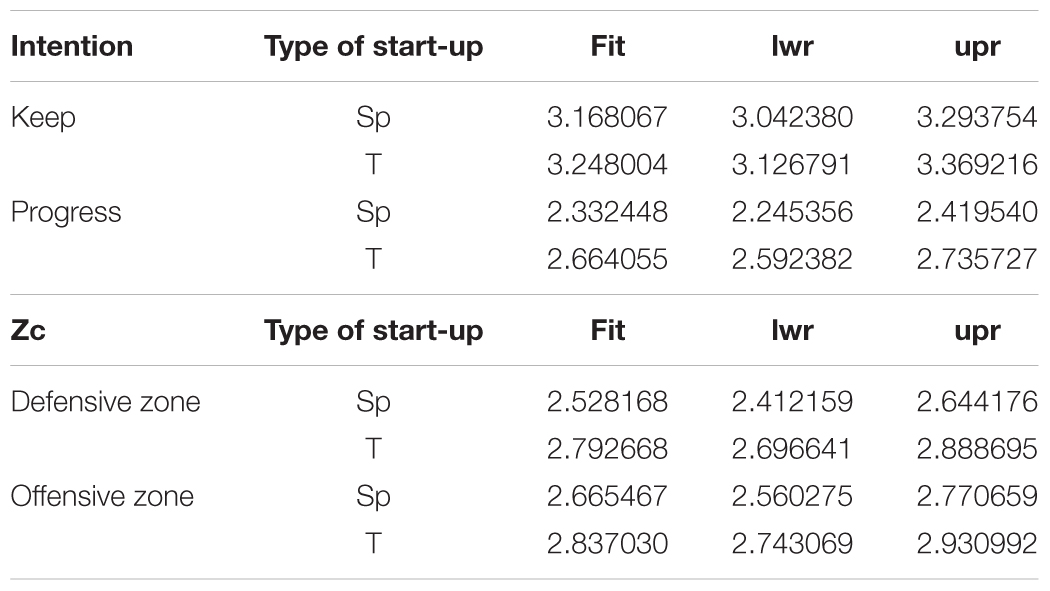
Task: Click the Defensive zone label
Action: click(105, 402)
